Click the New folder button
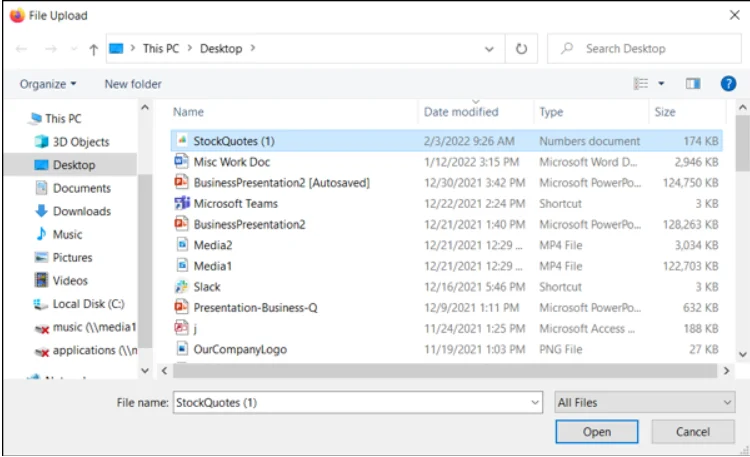 pos(133,84)
